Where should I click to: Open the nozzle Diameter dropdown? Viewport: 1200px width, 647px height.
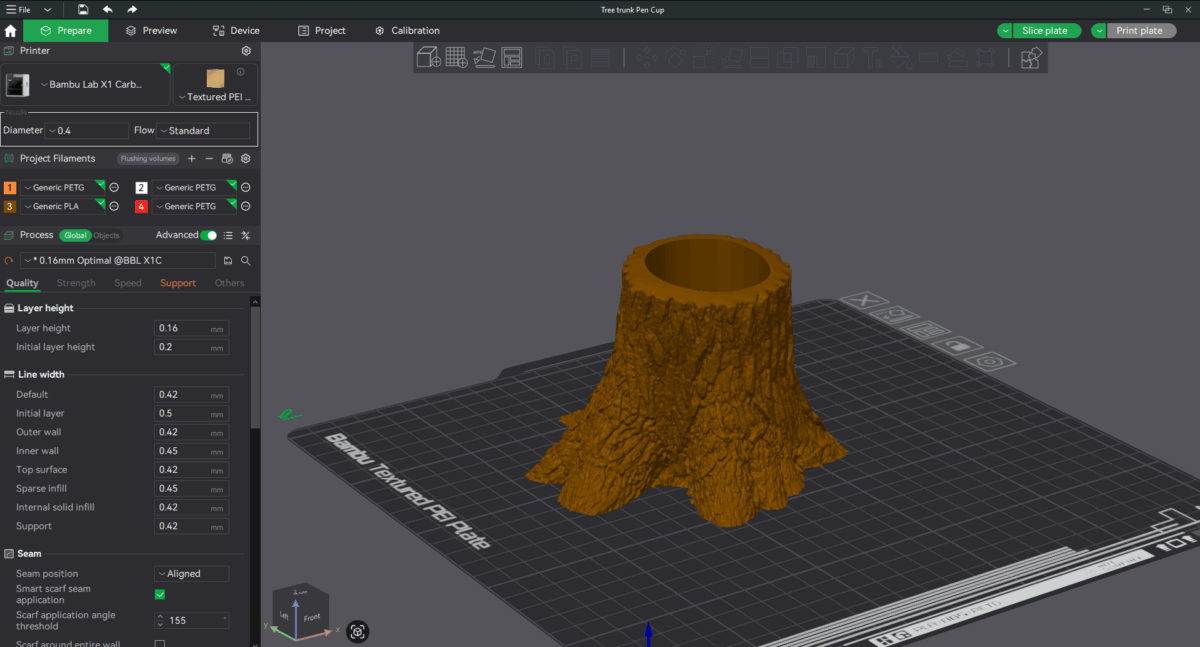coord(87,130)
